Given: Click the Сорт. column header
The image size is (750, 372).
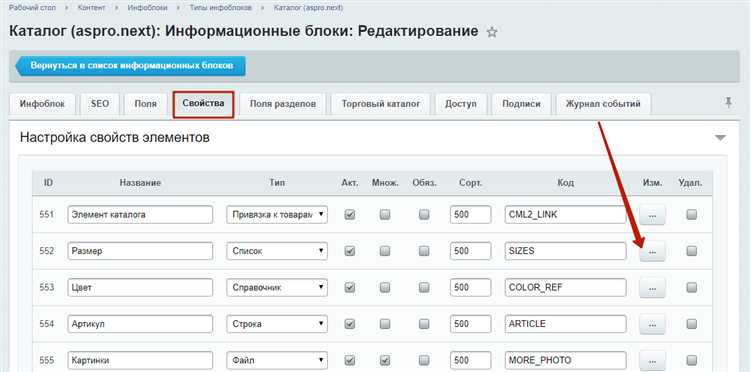Looking at the screenshot, I should coord(470,183).
